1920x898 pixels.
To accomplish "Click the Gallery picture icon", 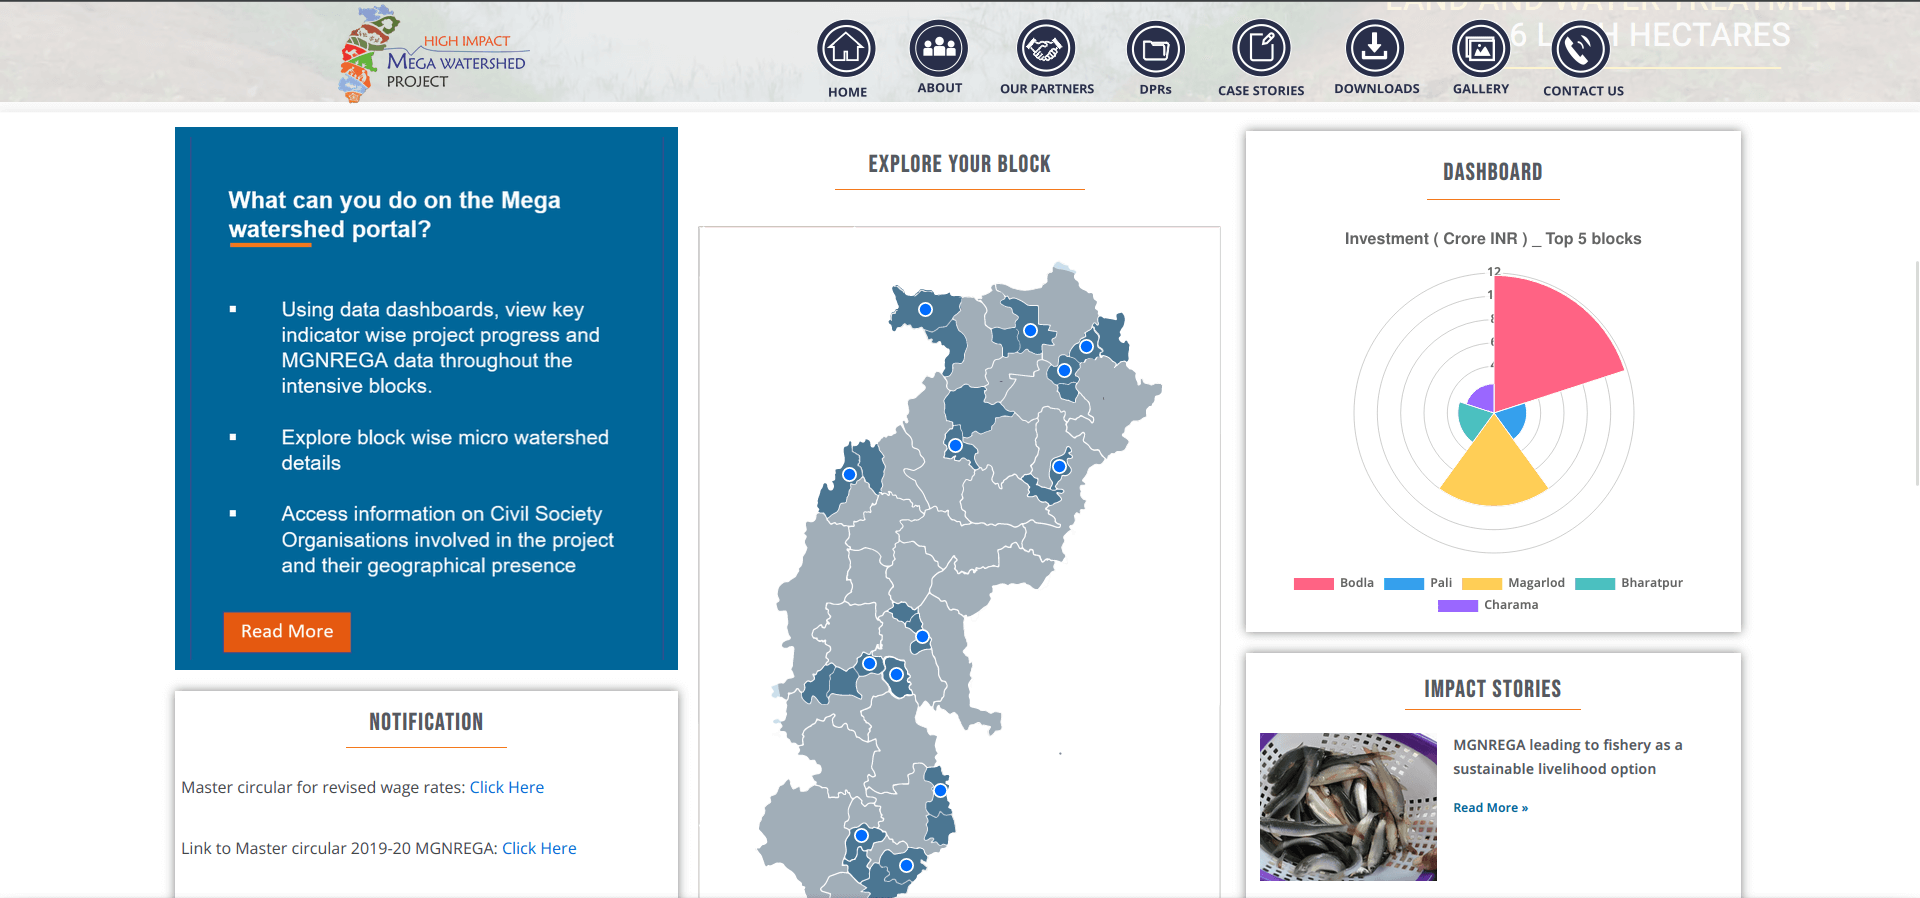I will (x=1480, y=48).
